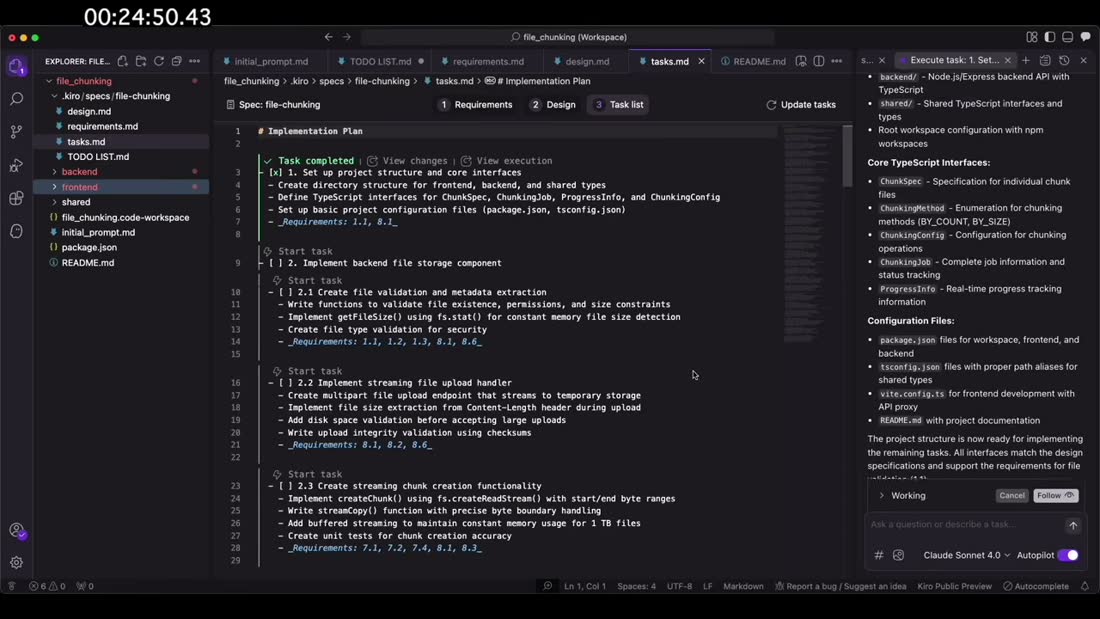Toggle the bottom panel layout icon

coord(1068,36)
